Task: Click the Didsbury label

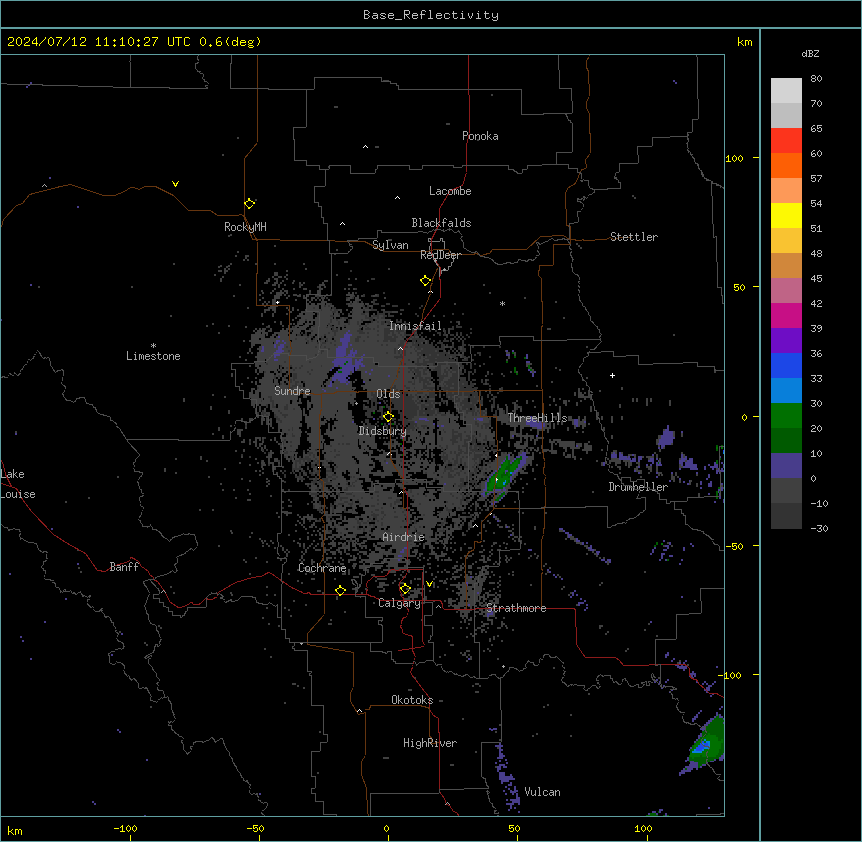Action: tap(383, 431)
